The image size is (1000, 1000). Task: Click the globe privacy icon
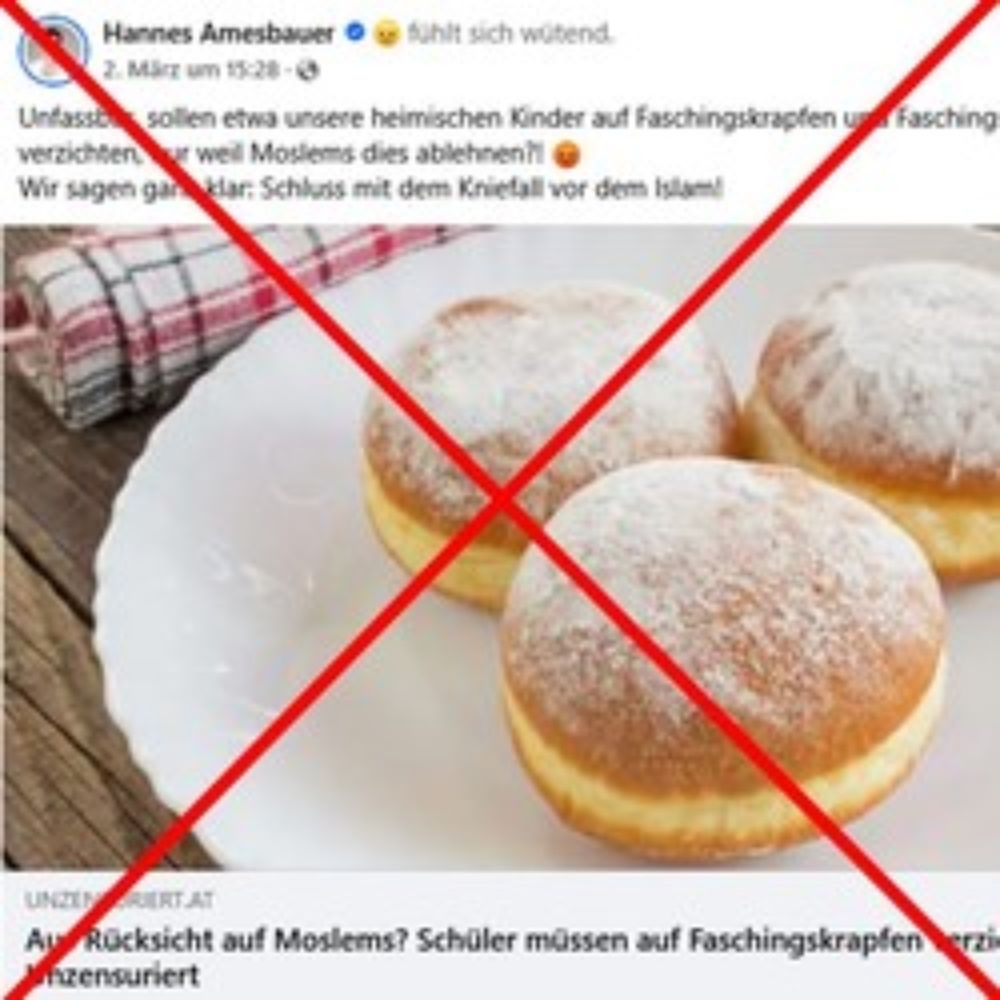tap(308, 70)
